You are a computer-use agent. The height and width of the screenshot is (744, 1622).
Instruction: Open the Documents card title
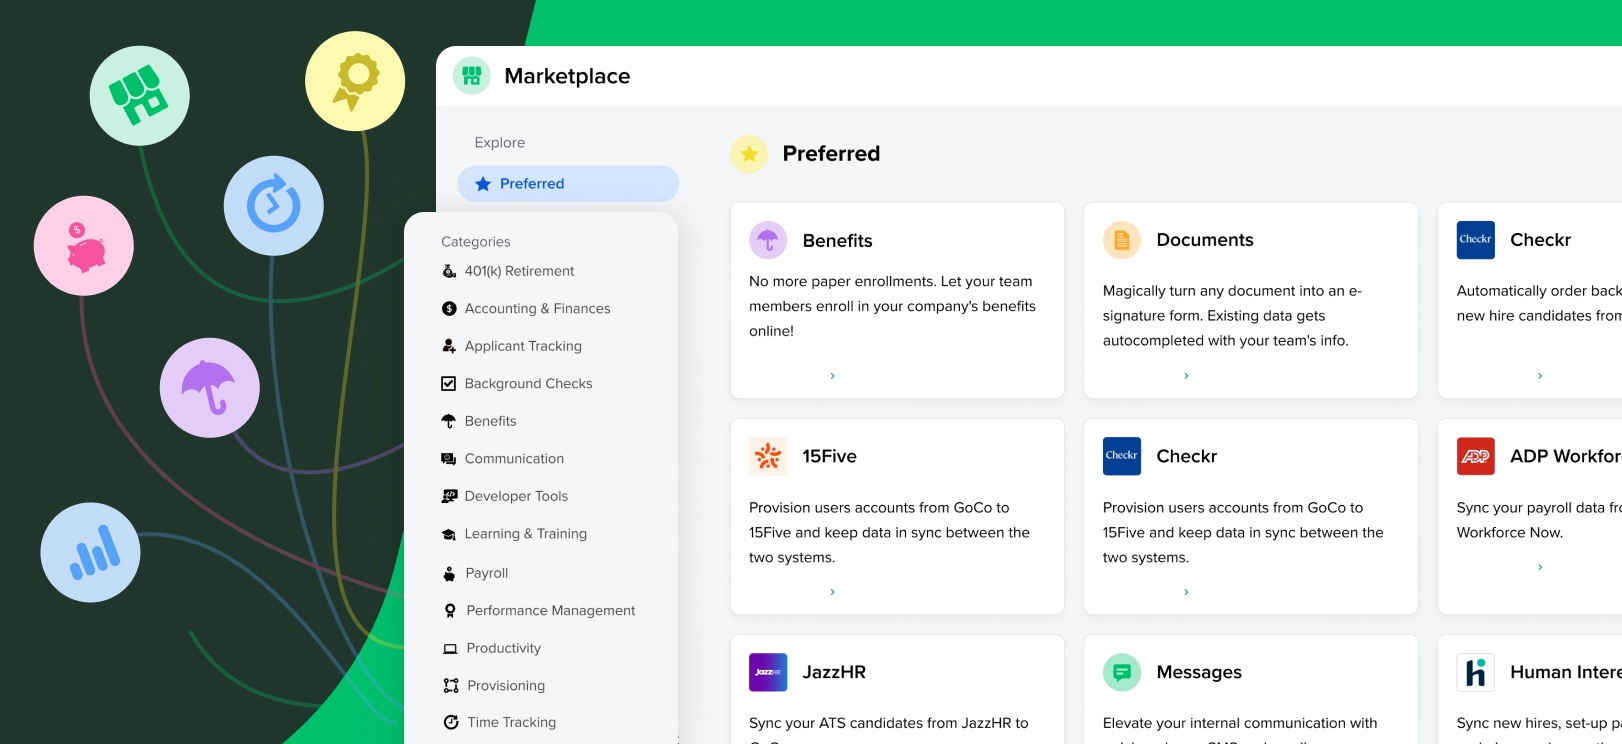click(x=1205, y=240)
